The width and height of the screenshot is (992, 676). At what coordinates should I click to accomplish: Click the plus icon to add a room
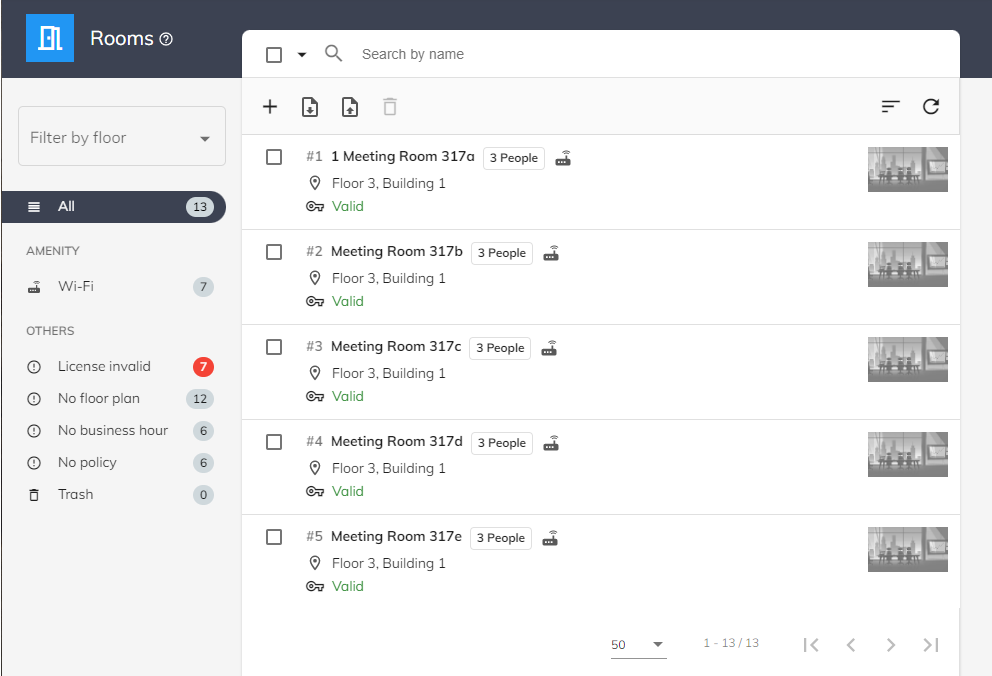pyautogui.click(x=270, y=107)
